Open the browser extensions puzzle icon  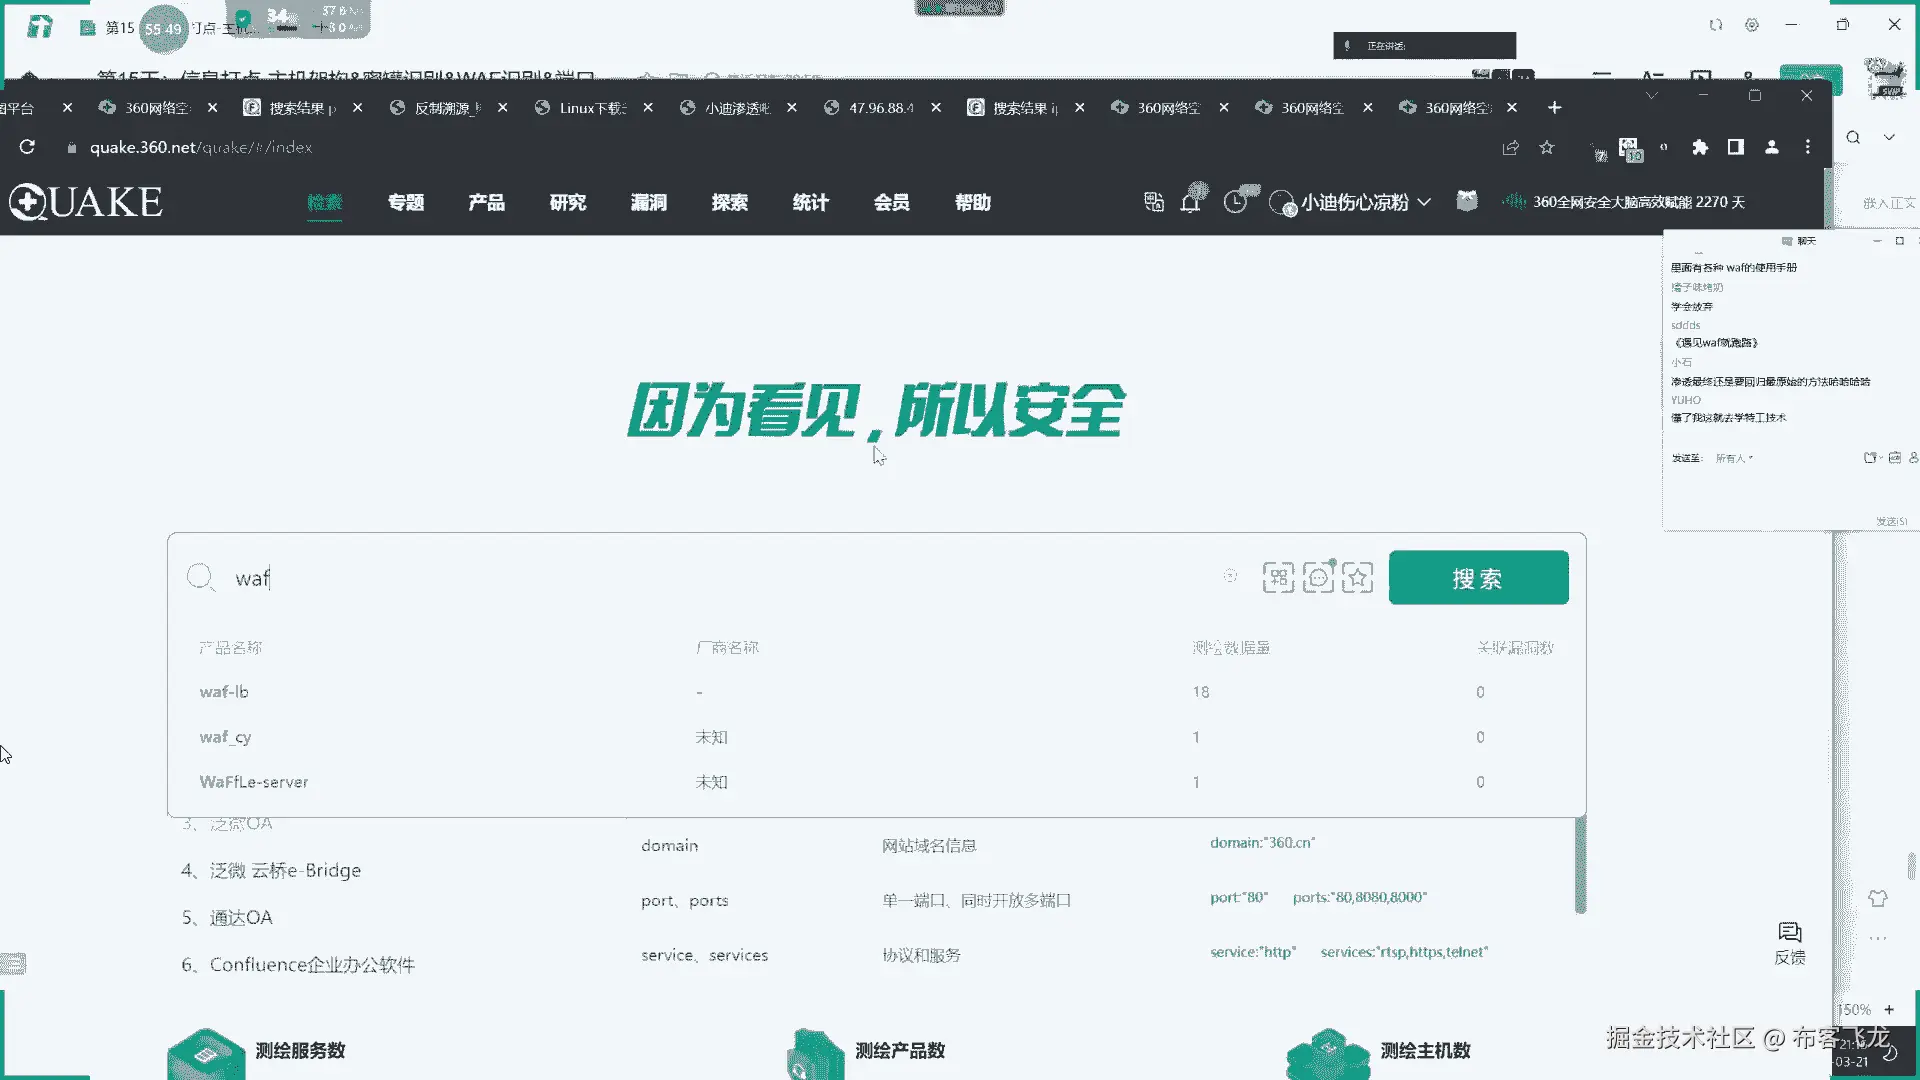[1700, 147]
